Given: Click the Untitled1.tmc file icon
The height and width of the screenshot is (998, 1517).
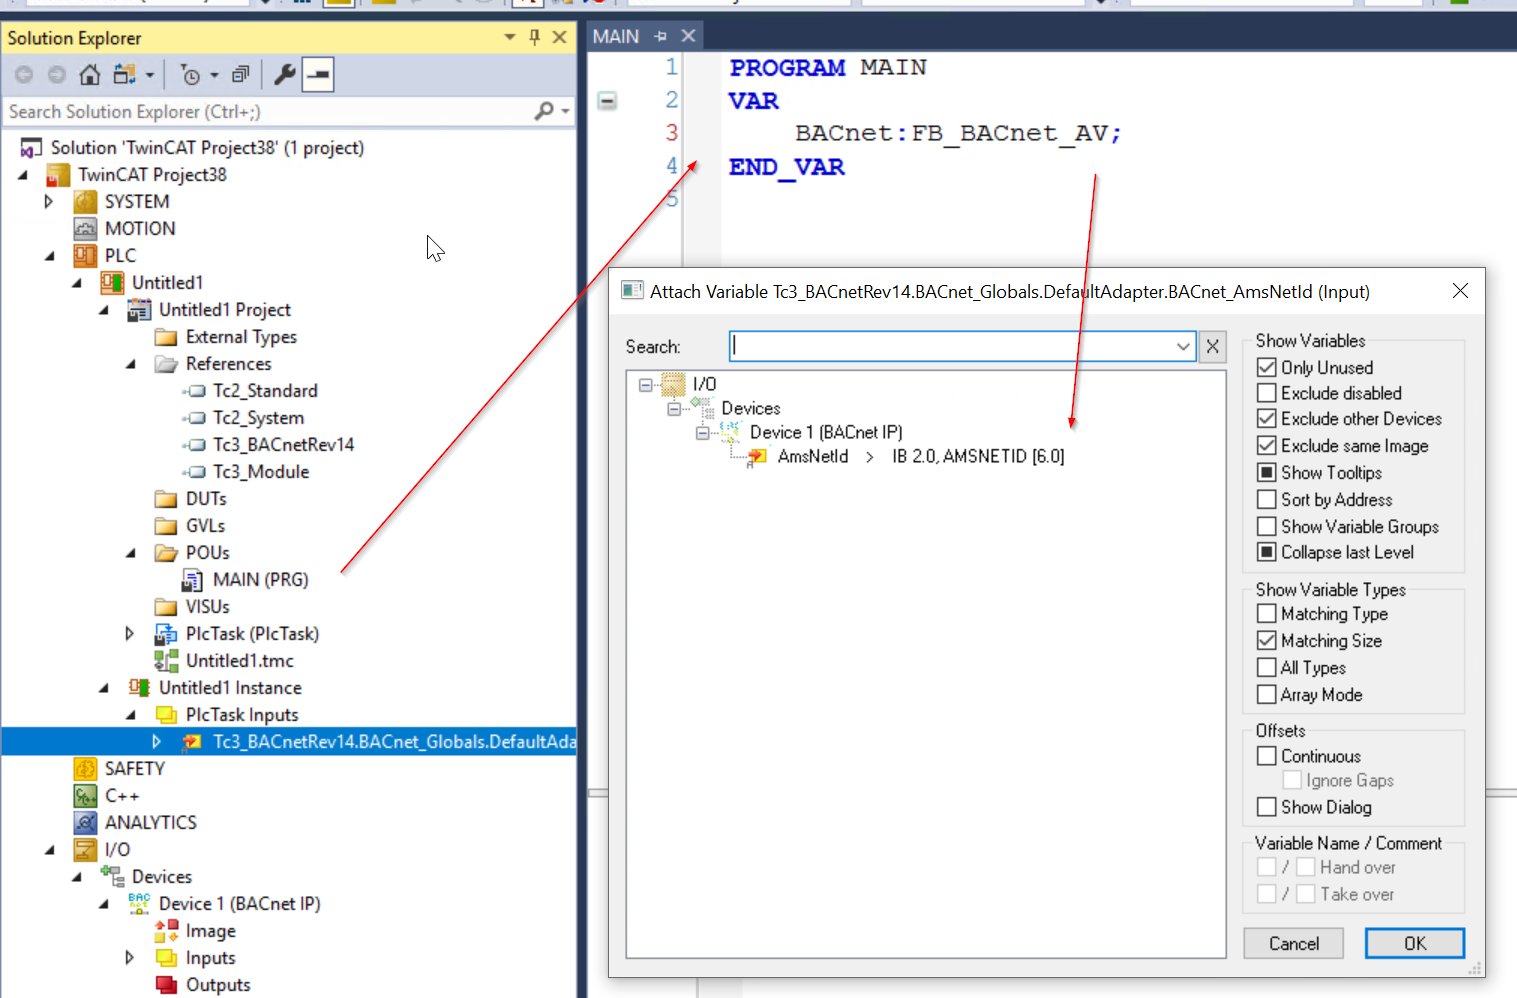Looking at the screenshot, I should pos(166,660).
